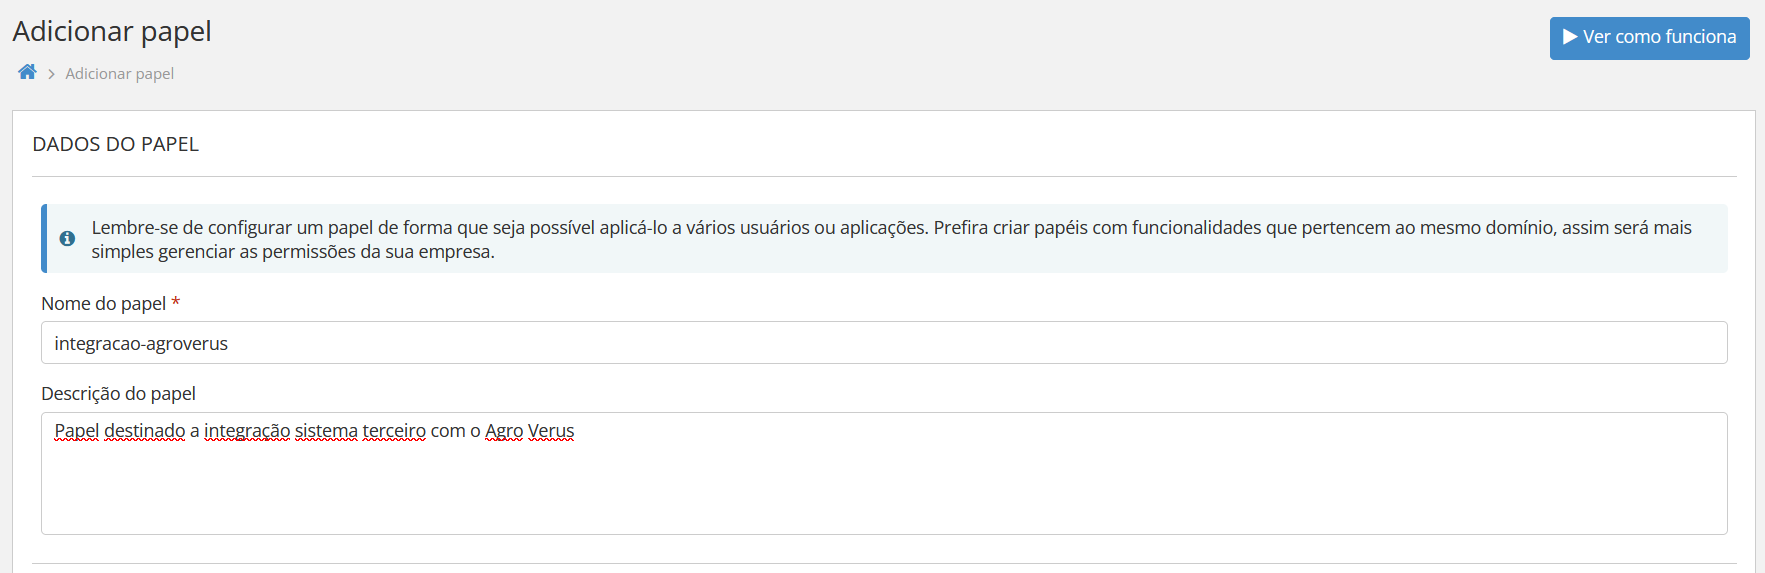The width and height of the screenshot is (1765, 573).
Task: Click the underlined word 'Papel' in description
Action: (x=77, y=431)
